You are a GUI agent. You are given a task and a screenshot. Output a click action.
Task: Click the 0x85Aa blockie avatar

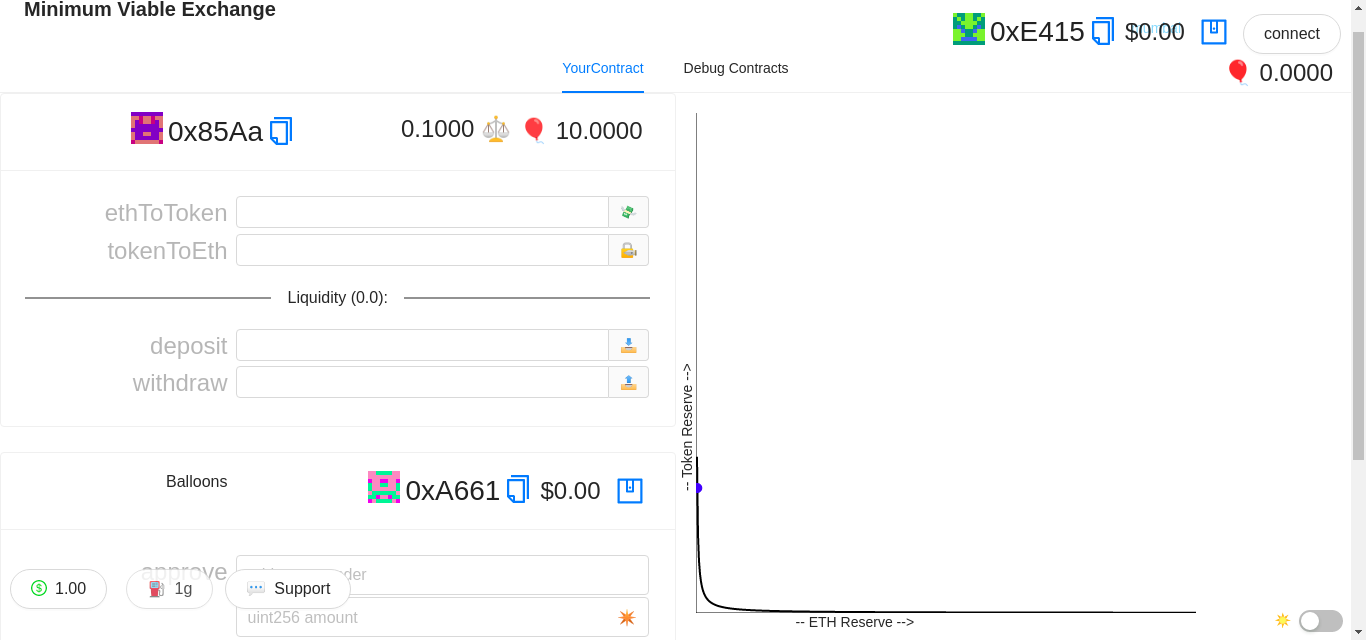[147, 128]
